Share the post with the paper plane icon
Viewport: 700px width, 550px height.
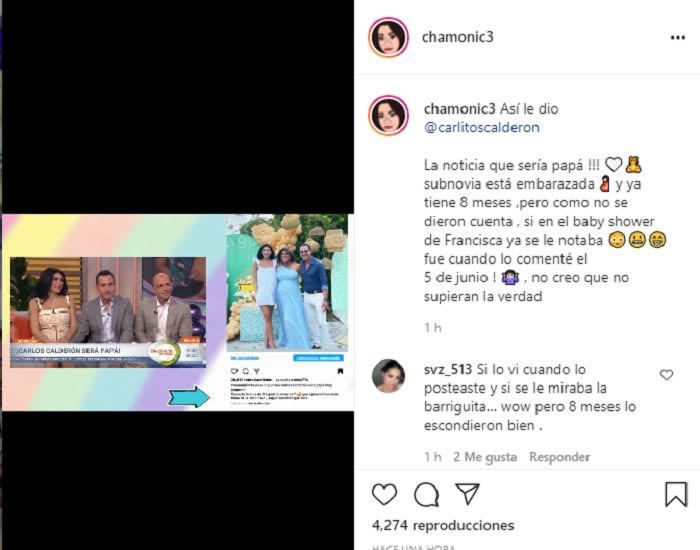(467, 493)
